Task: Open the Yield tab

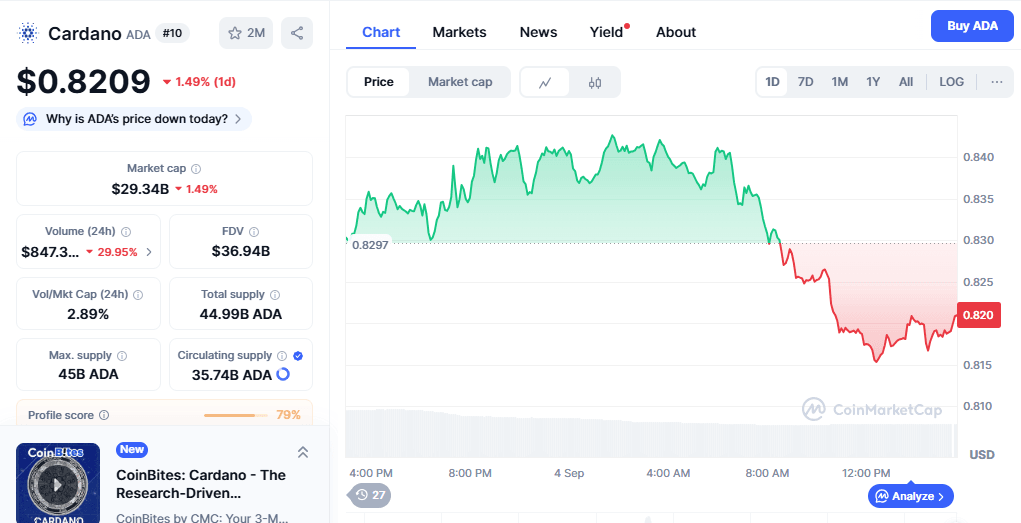Action: pos(607,33)
